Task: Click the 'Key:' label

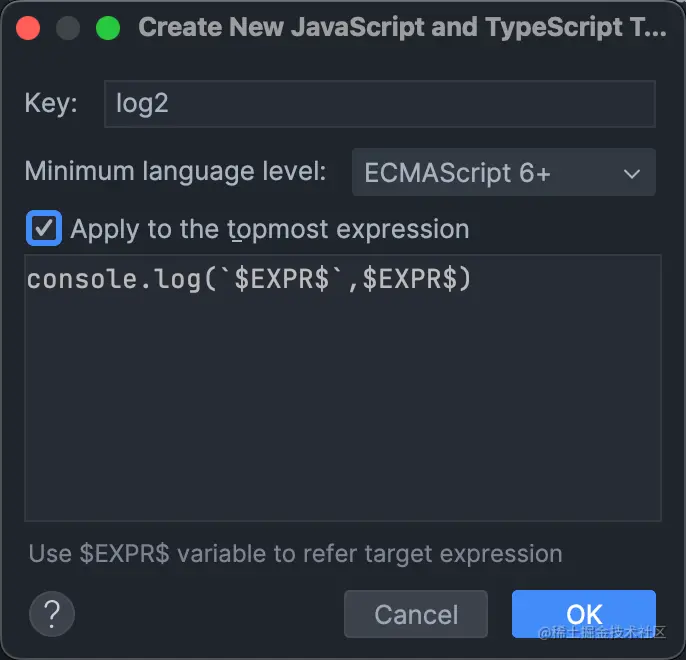Action: 51,105
